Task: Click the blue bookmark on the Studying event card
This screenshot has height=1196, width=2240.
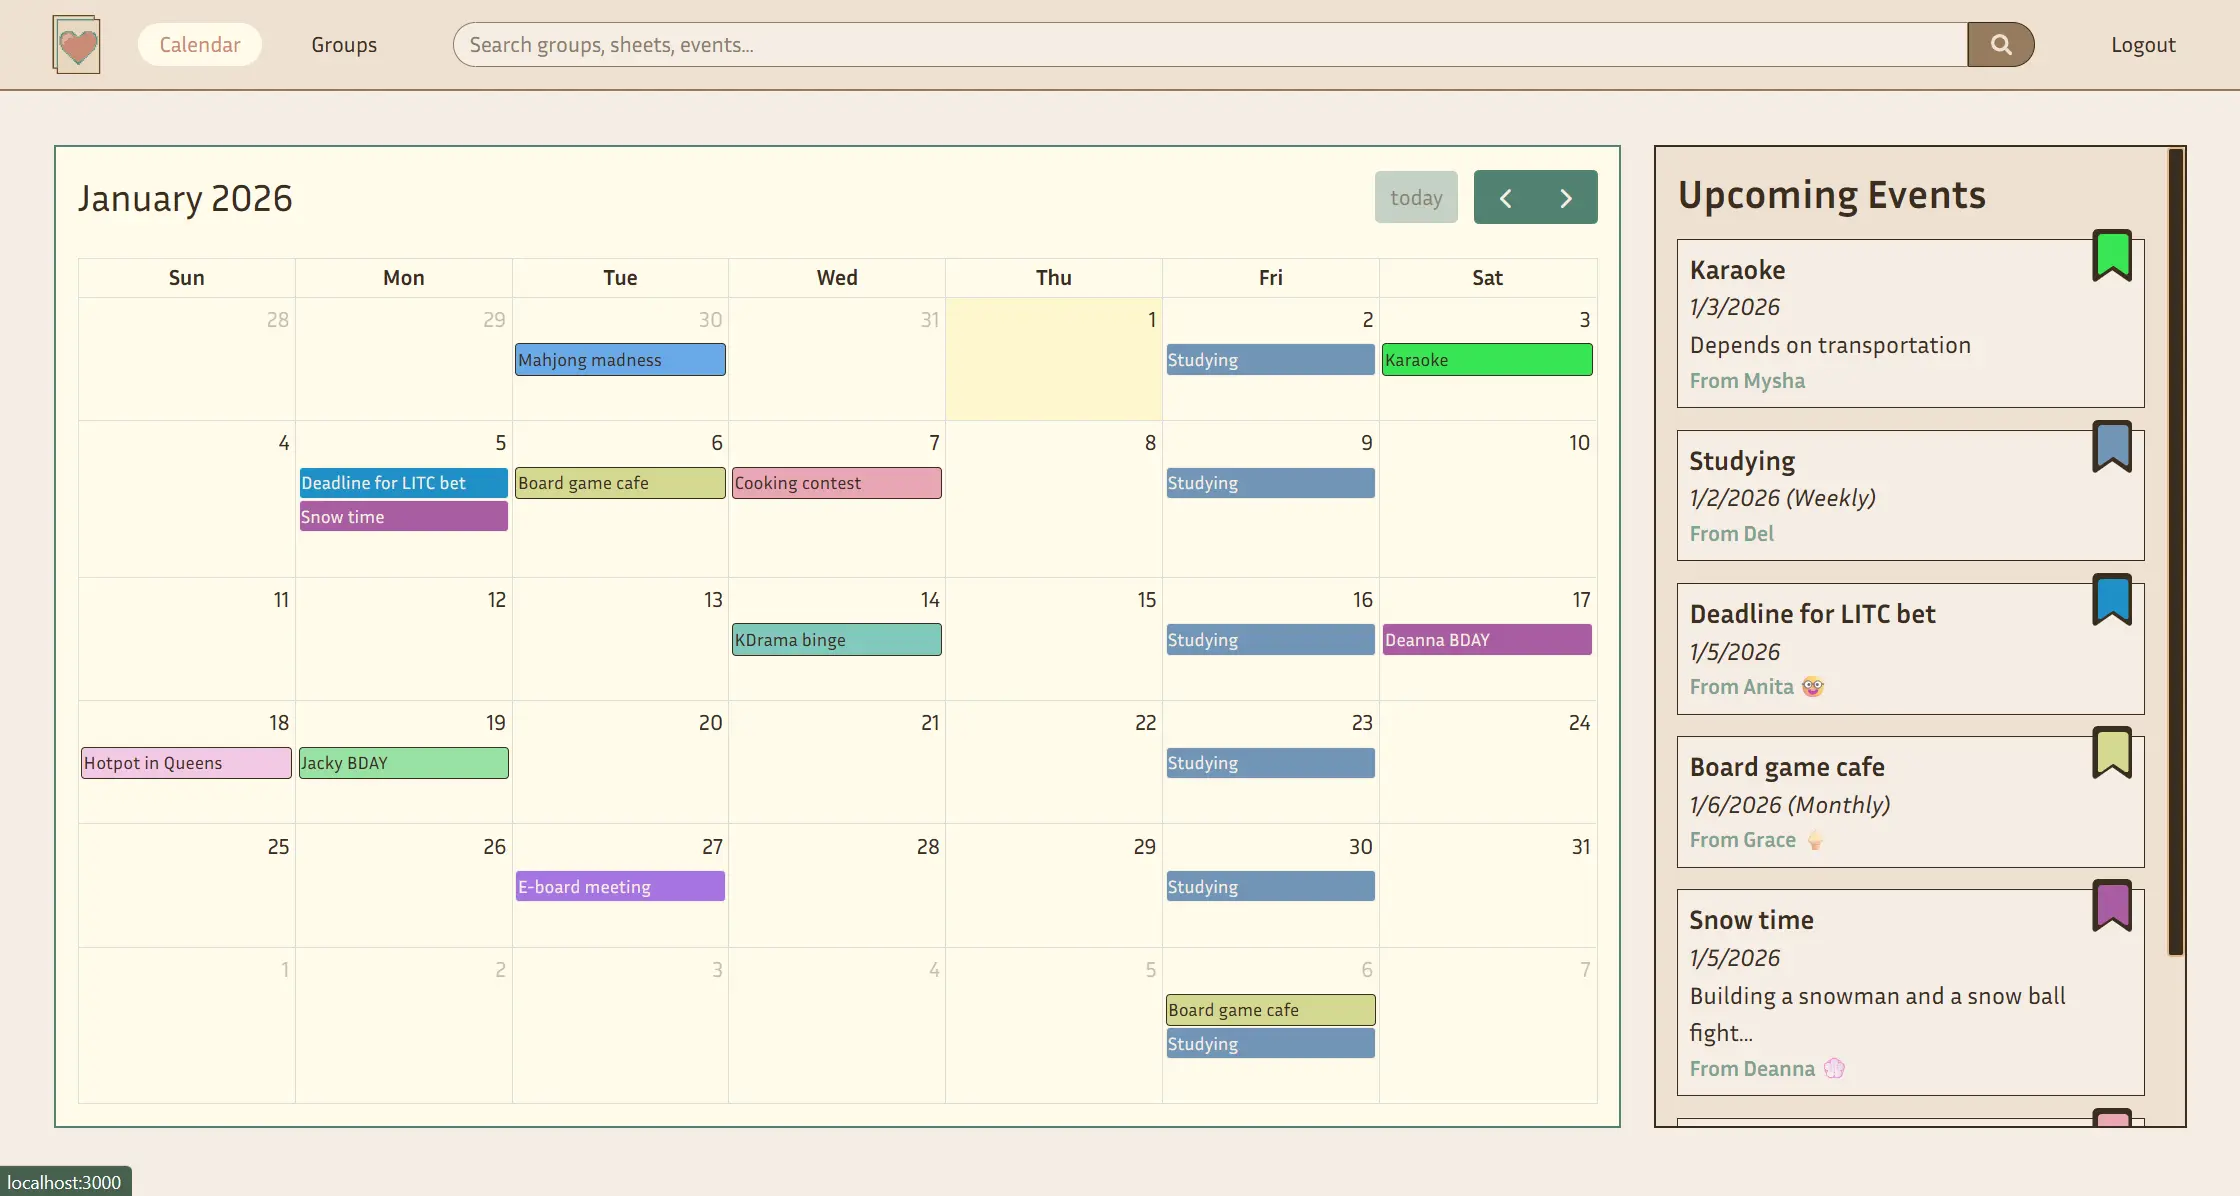Action: tap(2113, 447)
